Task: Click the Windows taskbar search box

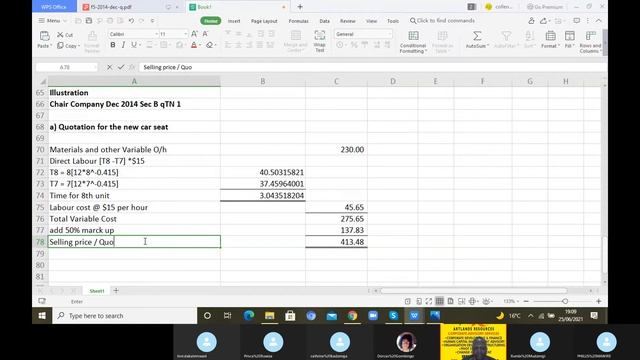Action: [x=124, y=316]
